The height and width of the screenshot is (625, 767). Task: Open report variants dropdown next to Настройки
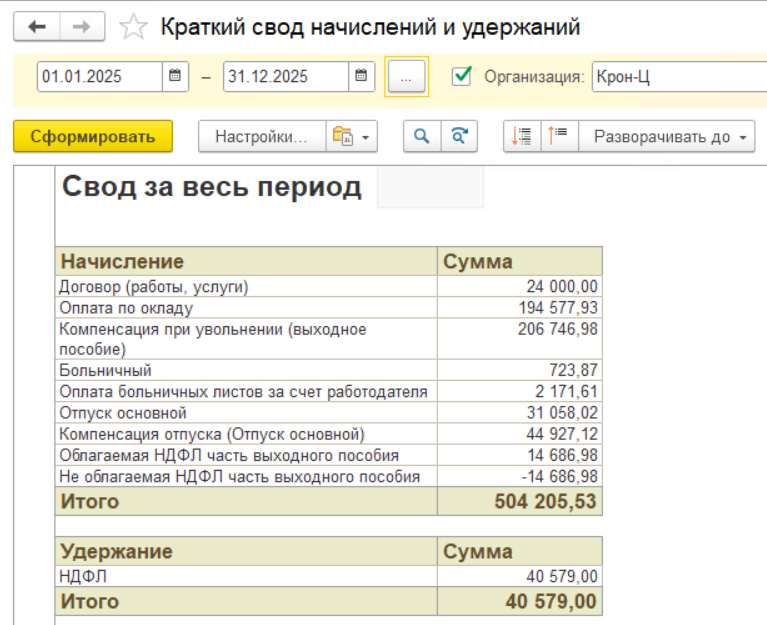pyautogui.click(x=351, y=136)
